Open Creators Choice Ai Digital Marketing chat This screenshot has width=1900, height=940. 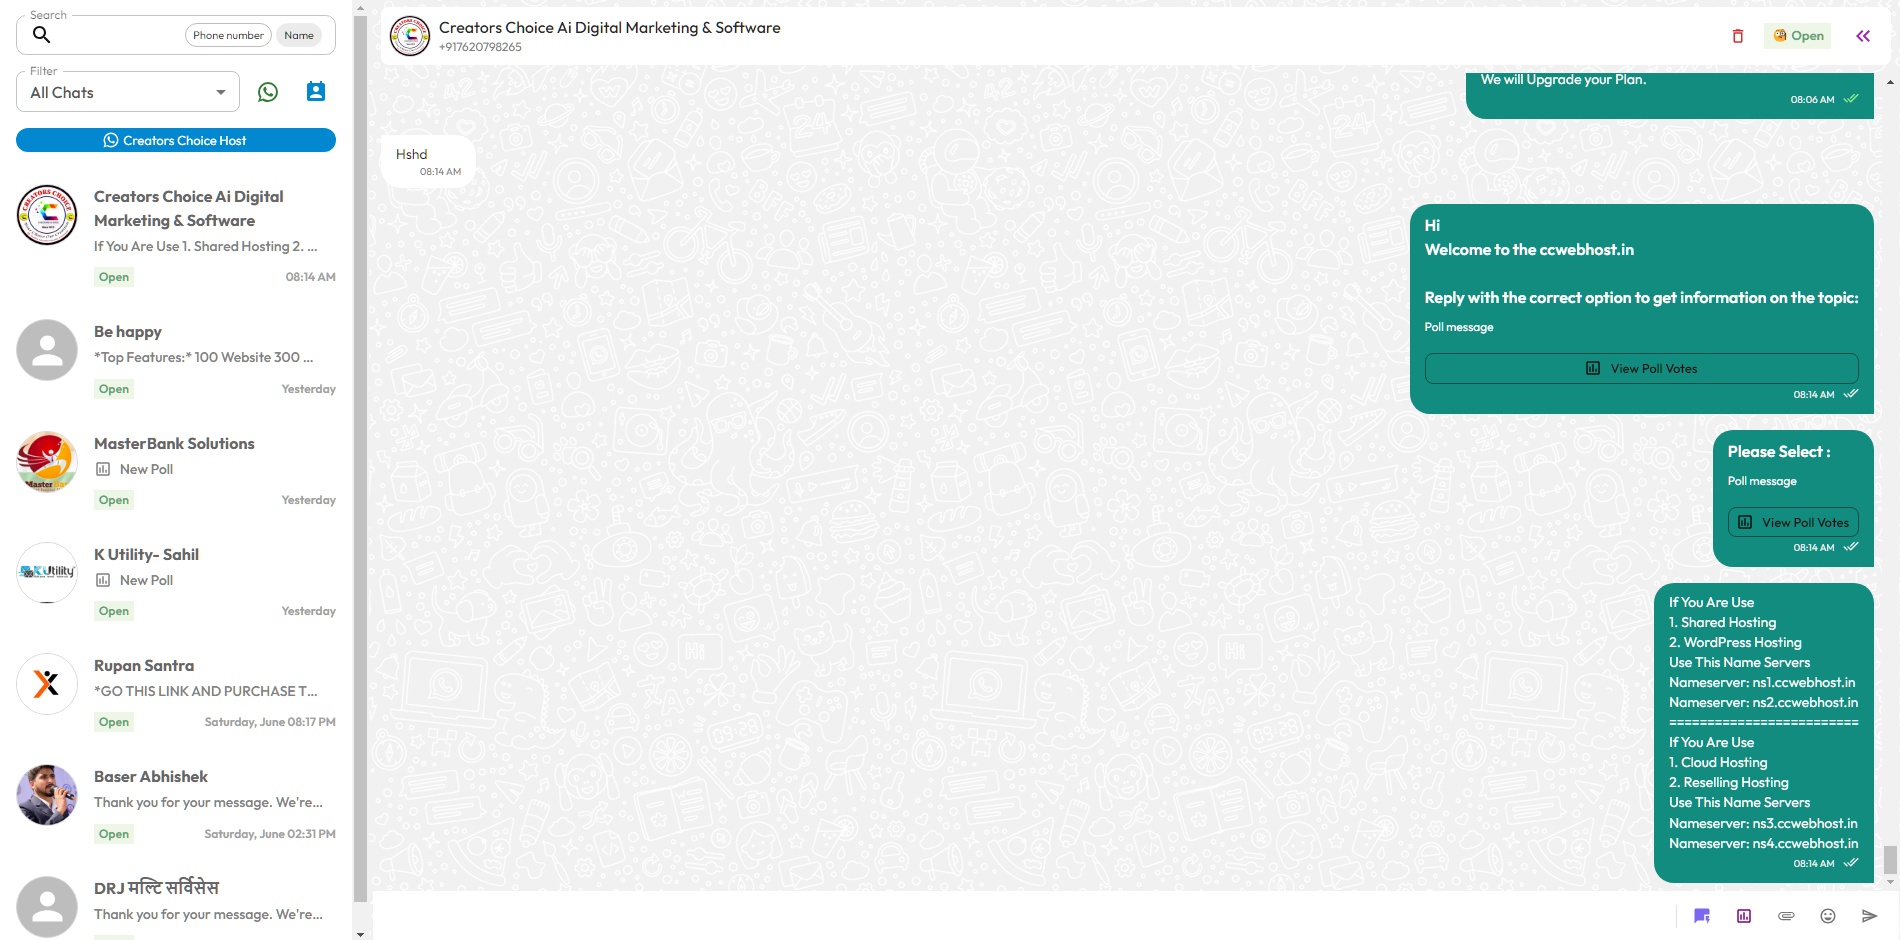[176, 236]
